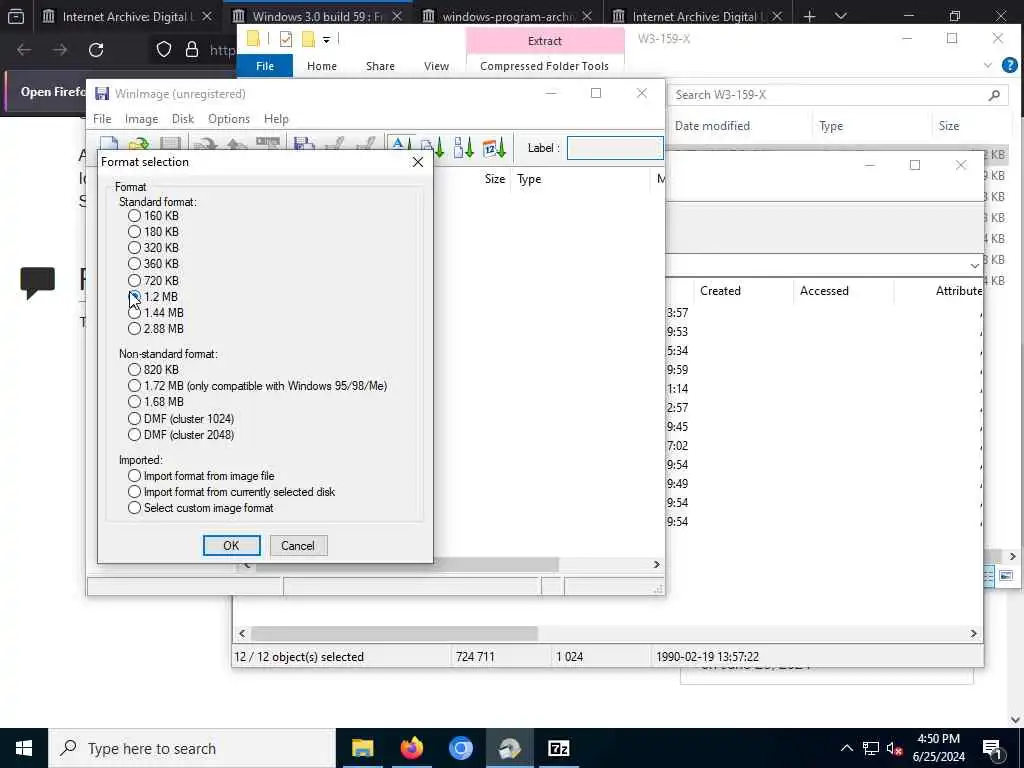Open the WinImage Image menu

tap(142, 119)
